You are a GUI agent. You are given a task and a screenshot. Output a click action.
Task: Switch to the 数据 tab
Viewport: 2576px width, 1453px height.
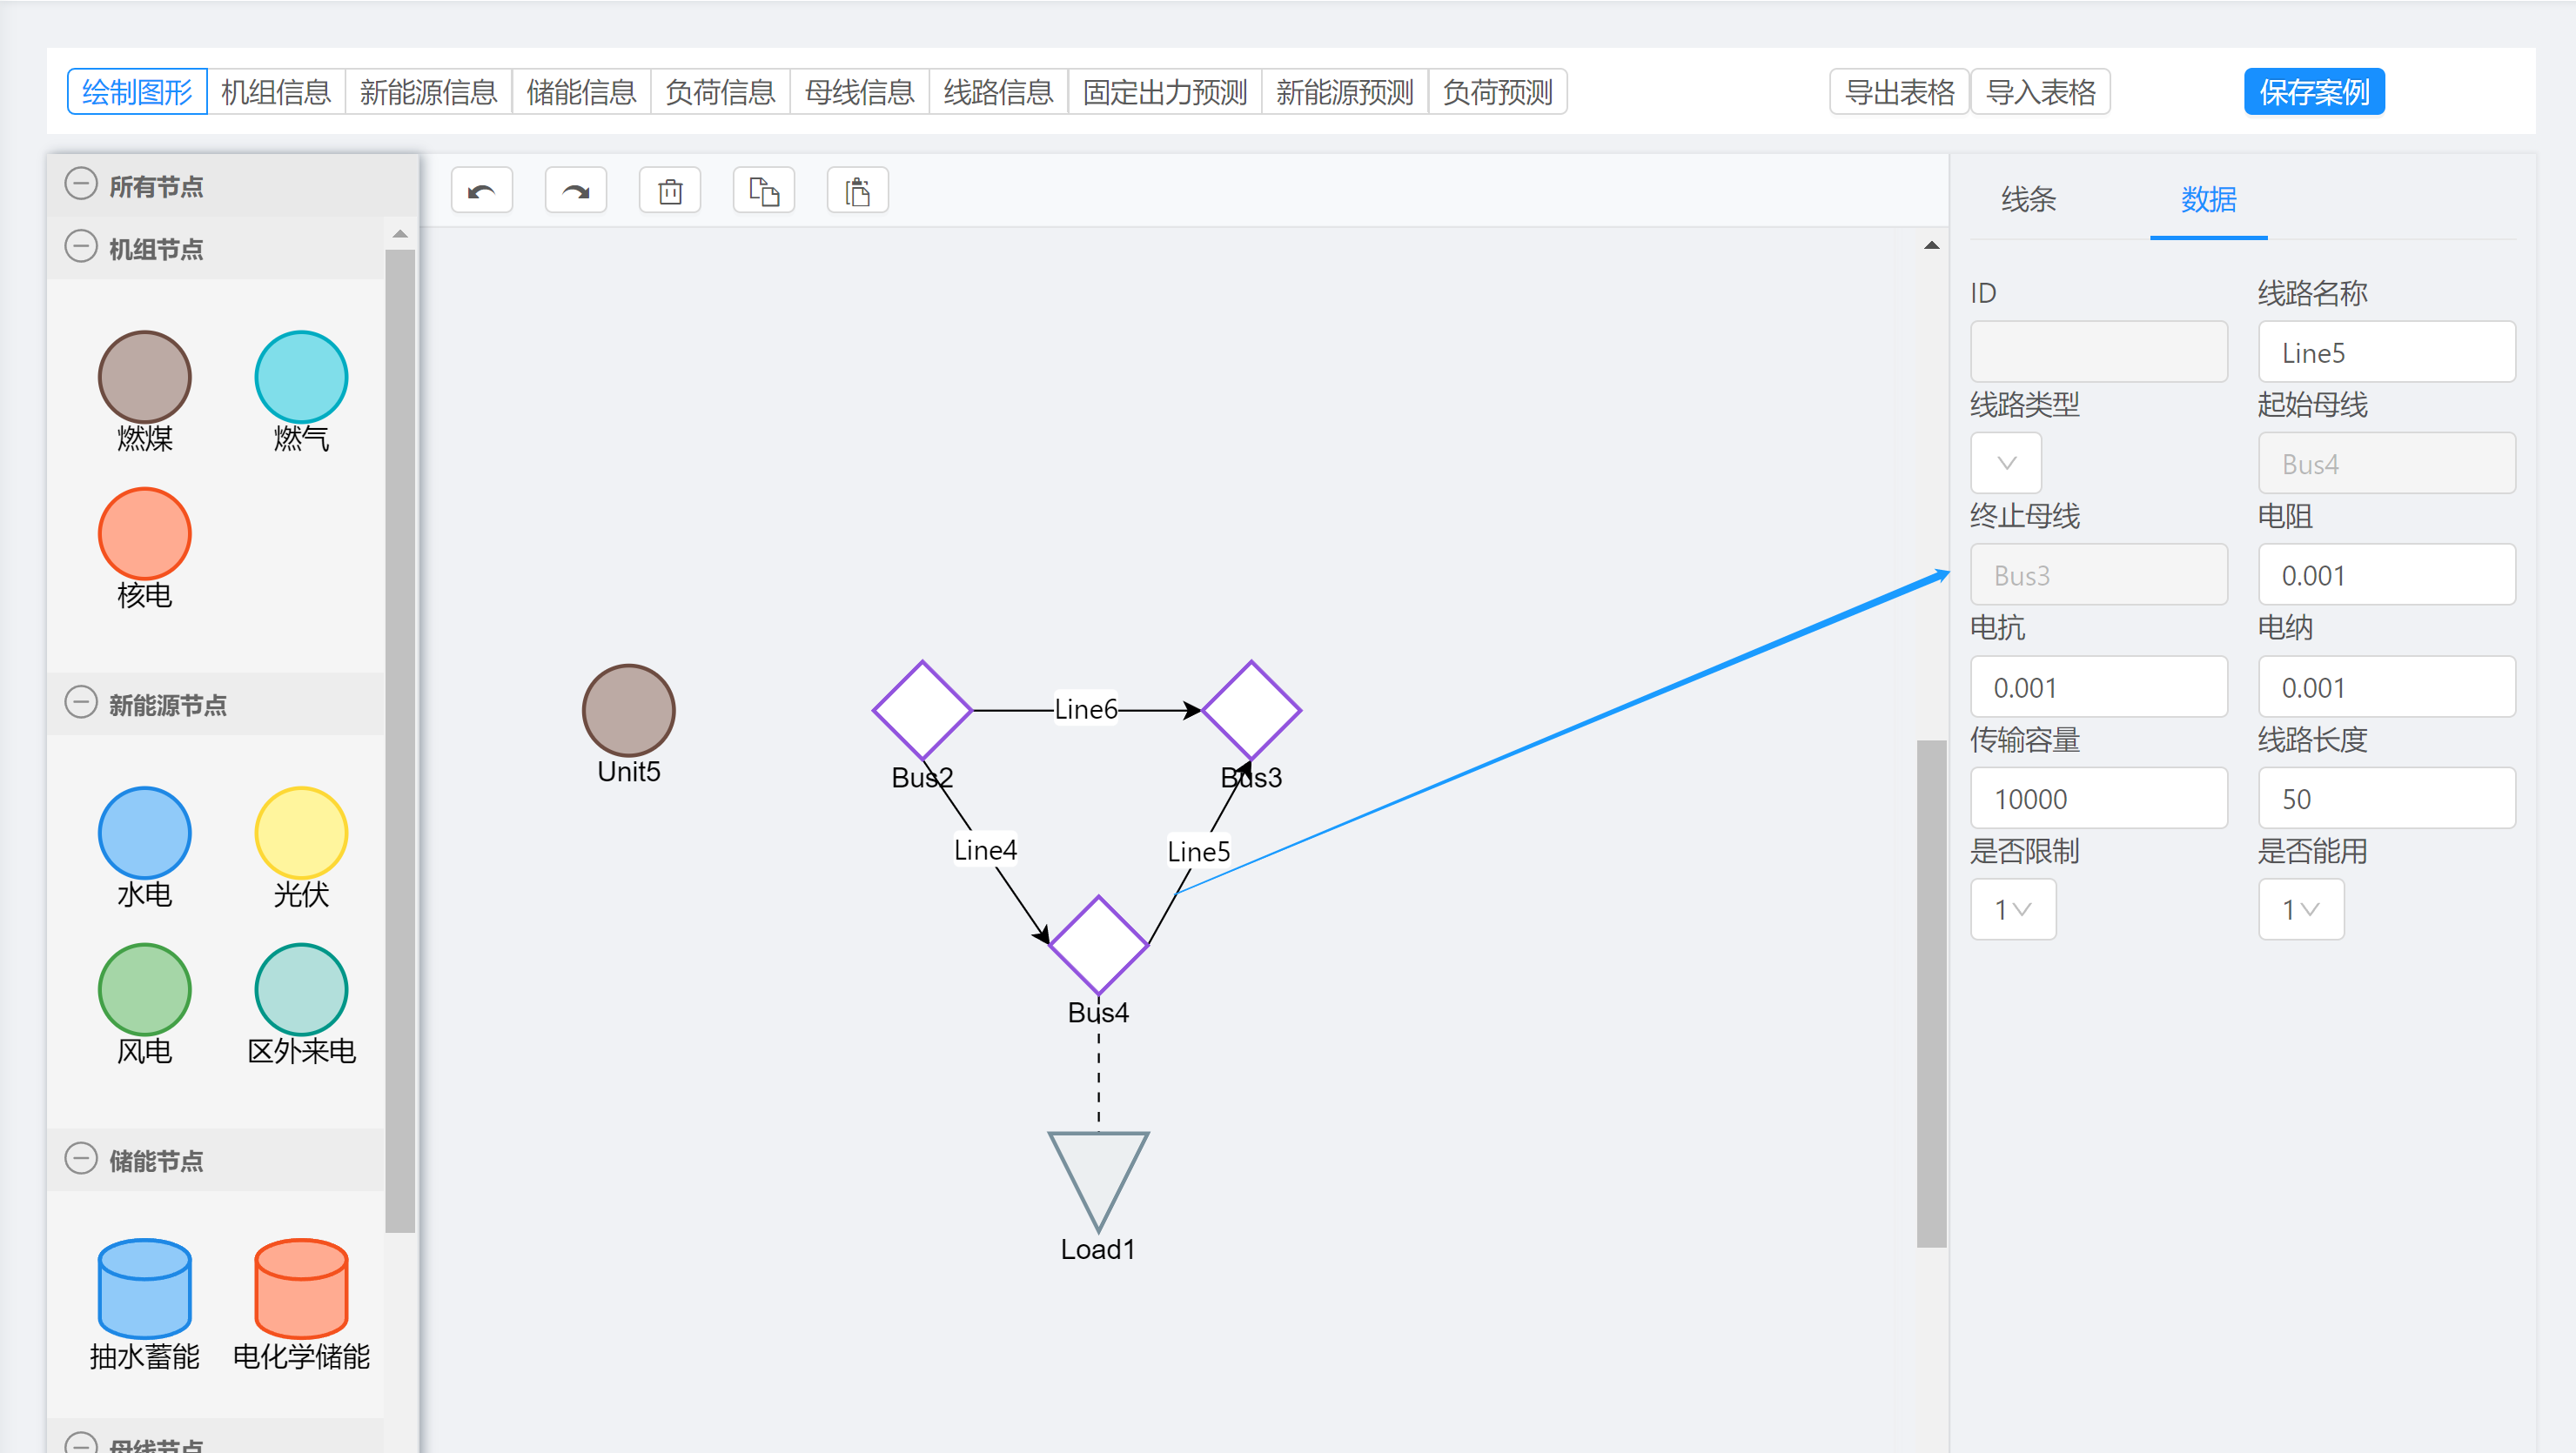coord(2208,199)
